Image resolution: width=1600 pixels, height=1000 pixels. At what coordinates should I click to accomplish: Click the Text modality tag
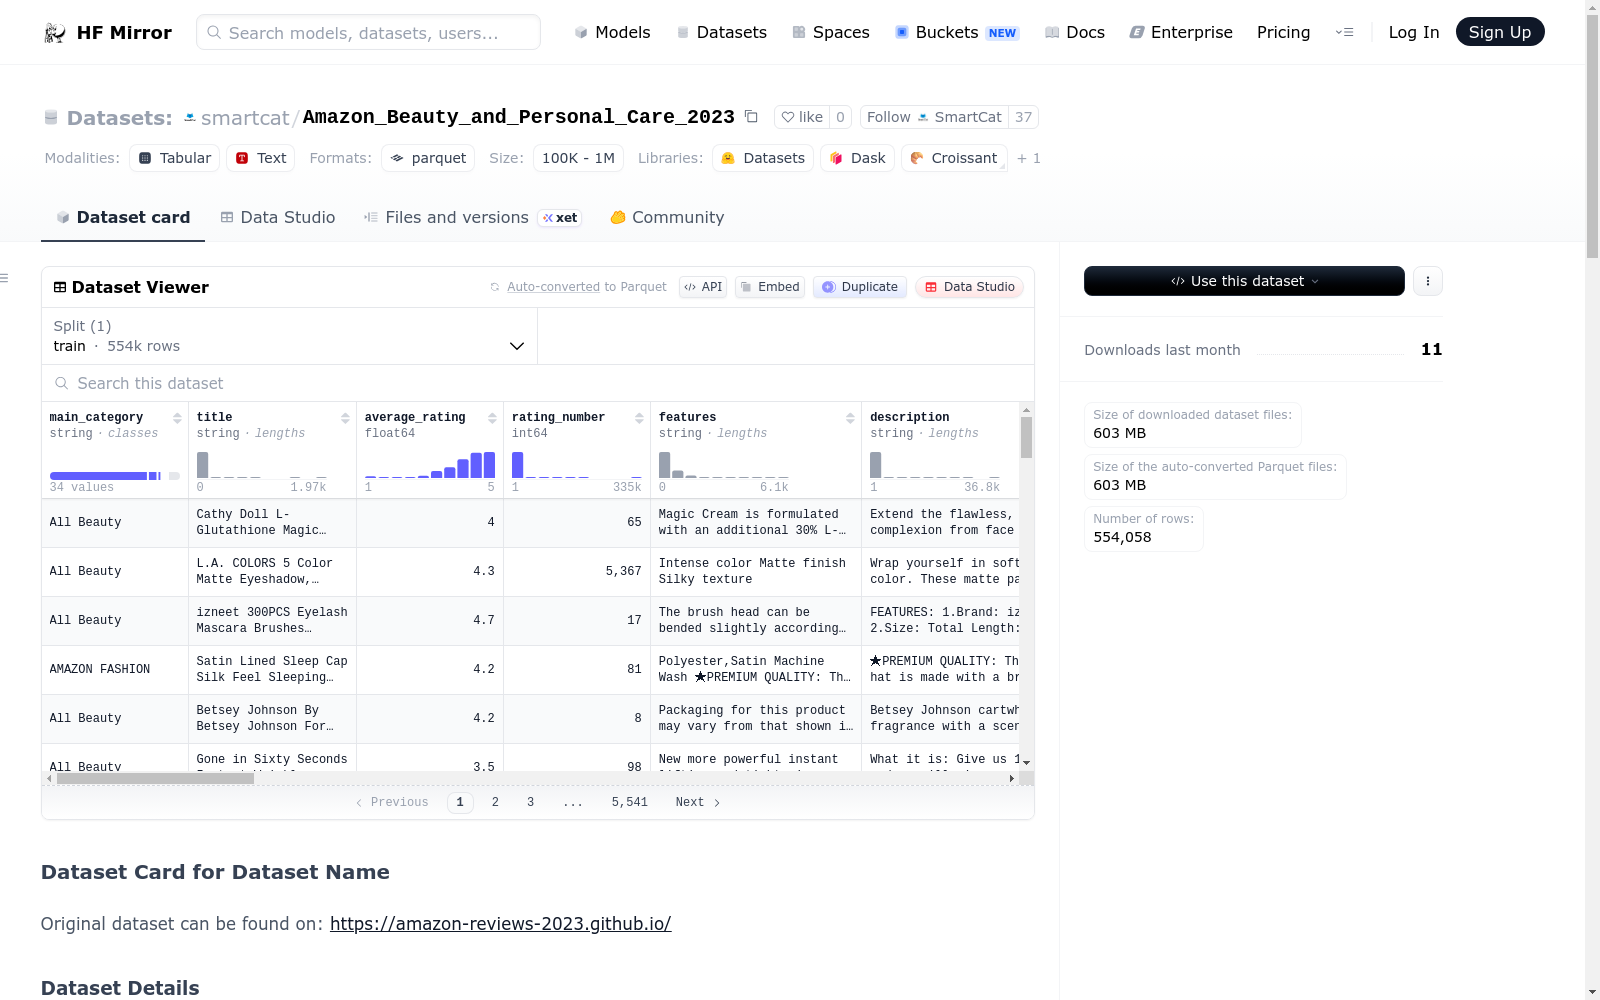point(260,158)
